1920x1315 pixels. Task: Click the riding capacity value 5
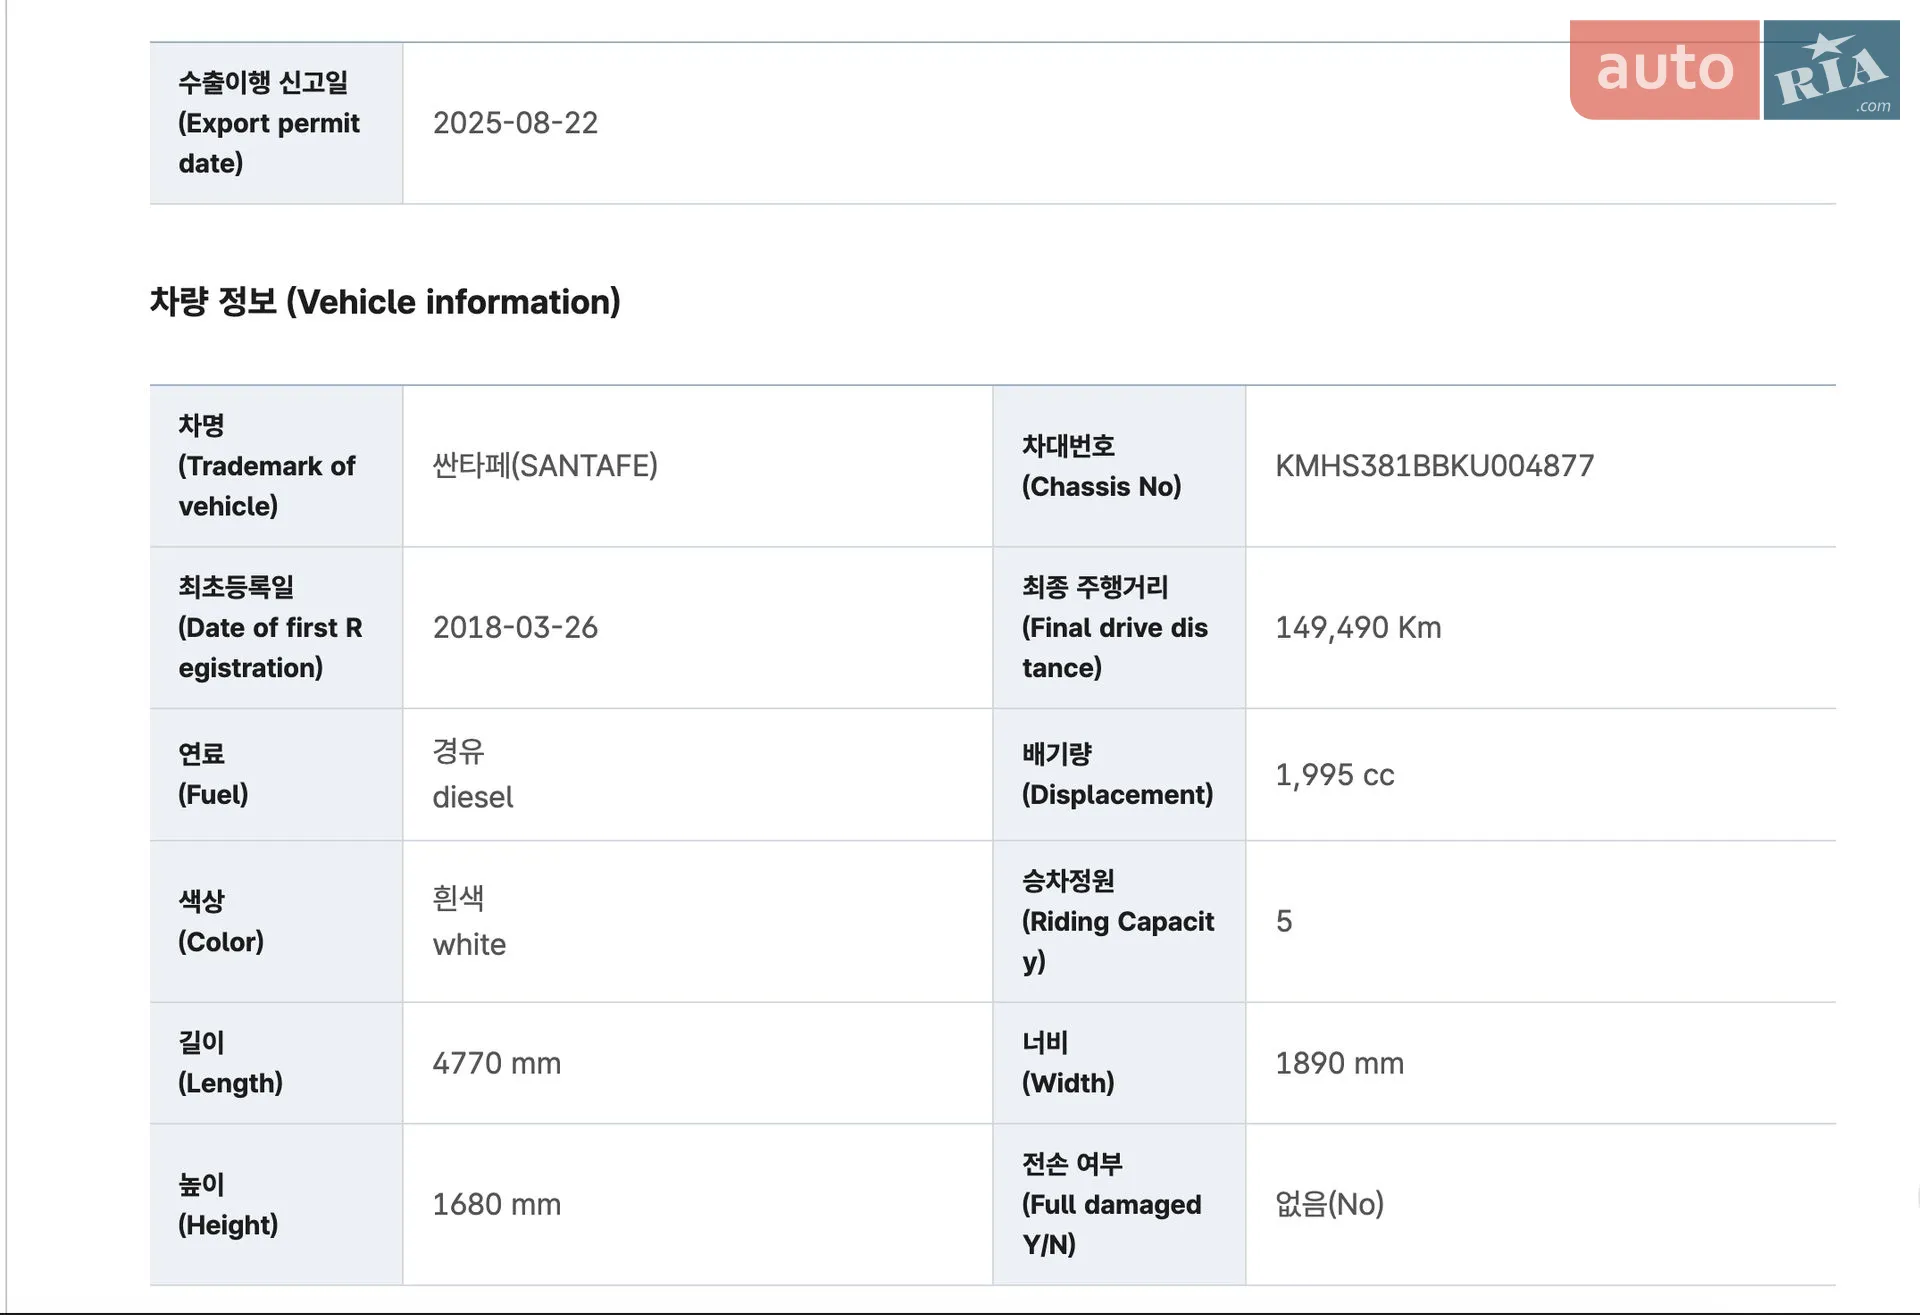pyautogui.click(x=1284, y=922)
